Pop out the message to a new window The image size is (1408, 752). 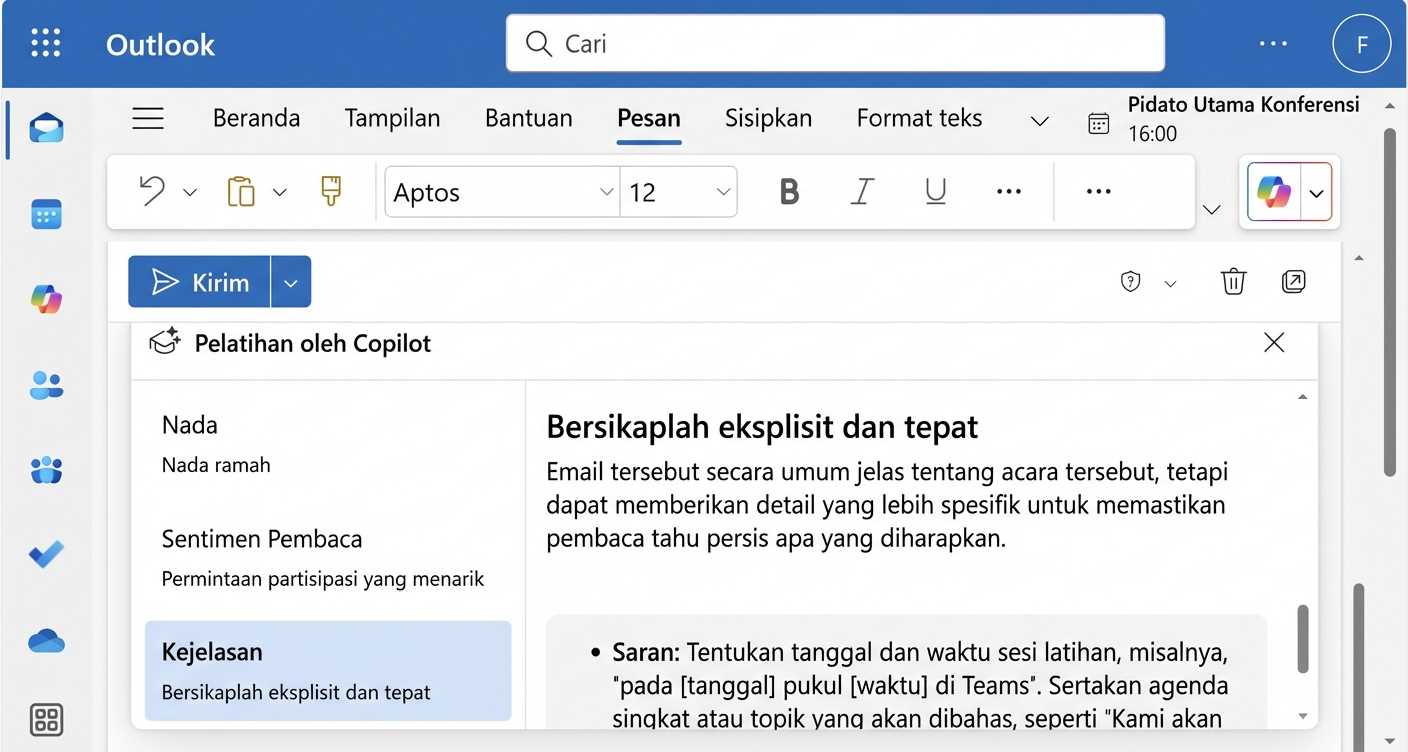click(x=1294, y=281)
